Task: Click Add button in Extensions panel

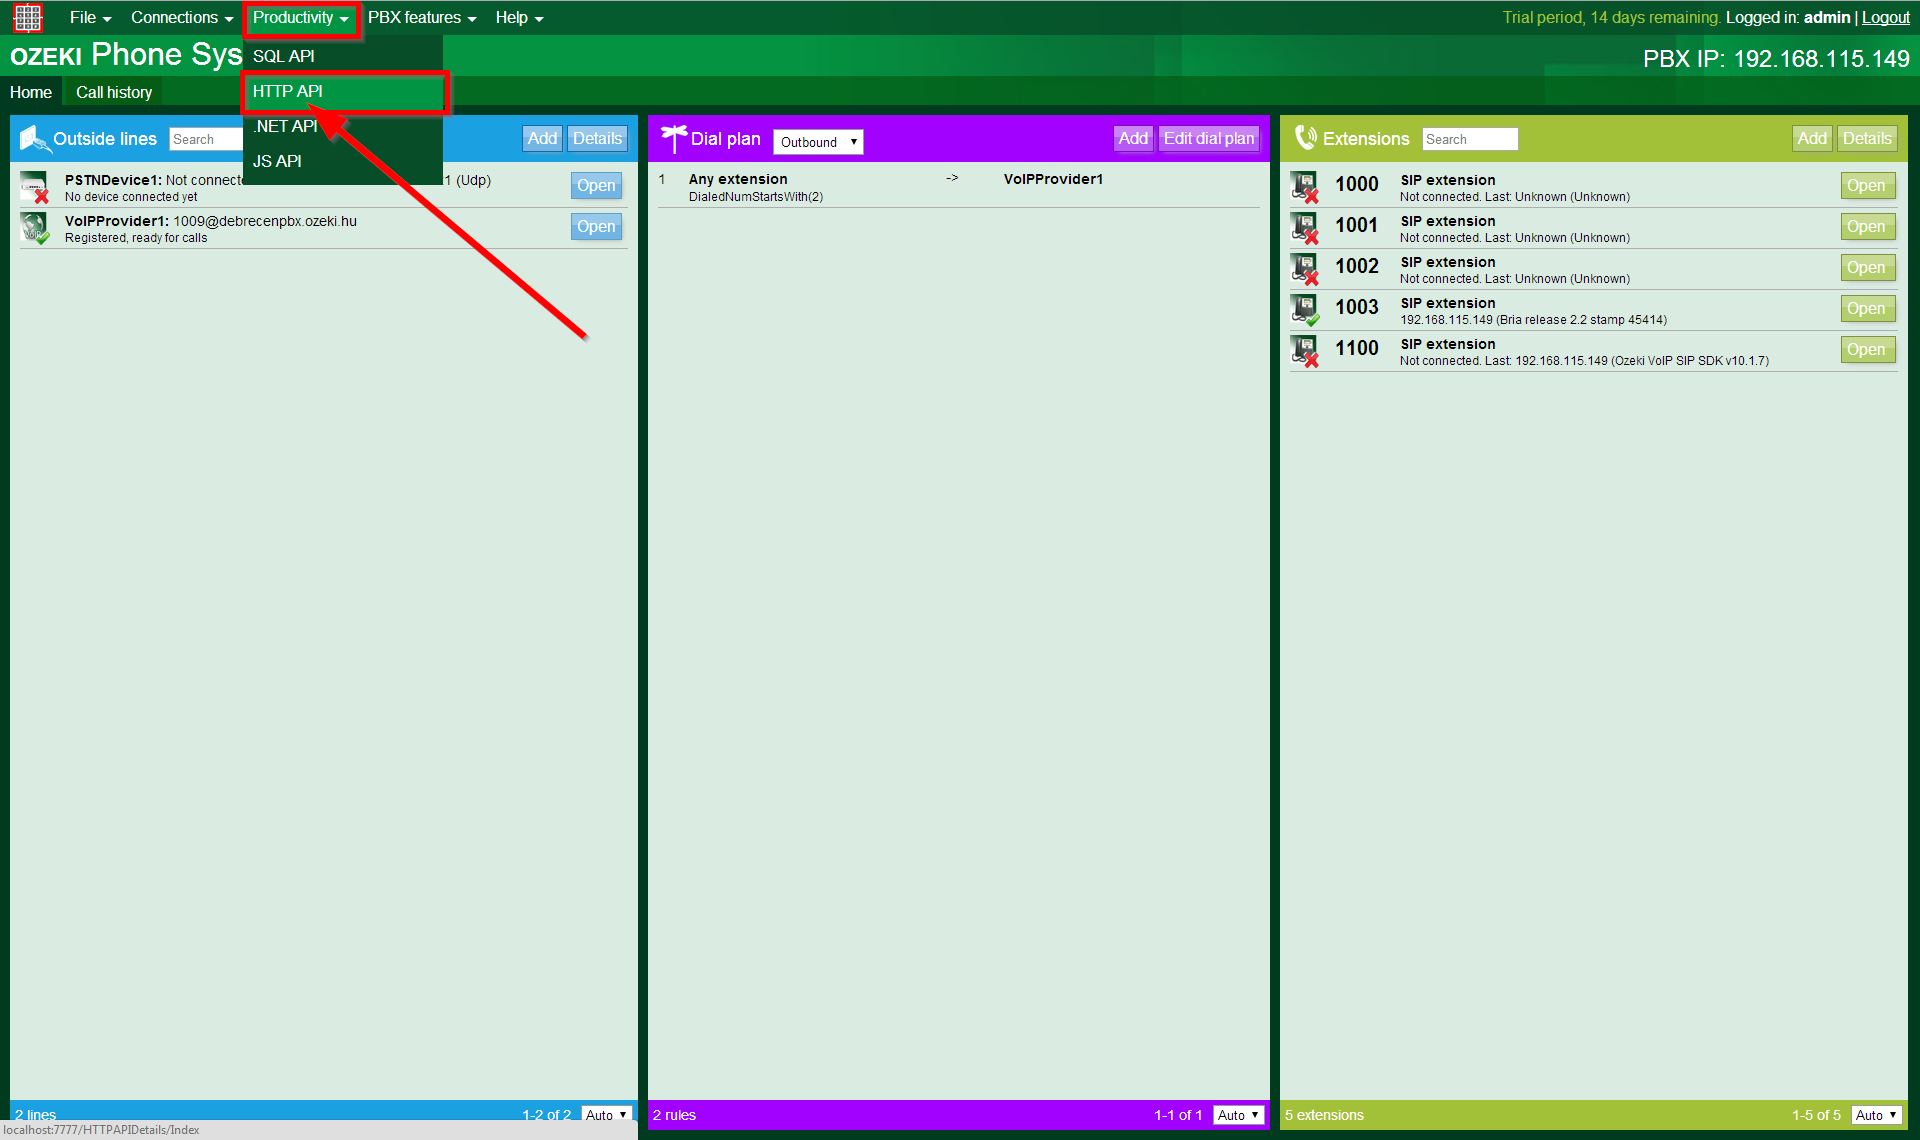Action: pyautogui.click(x=1811, y=138)
